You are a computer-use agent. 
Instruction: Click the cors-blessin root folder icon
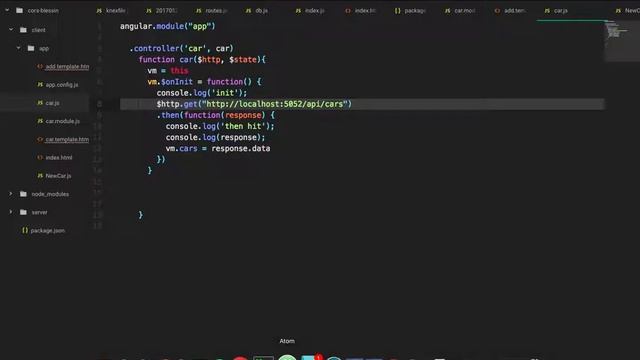(19, 11)
